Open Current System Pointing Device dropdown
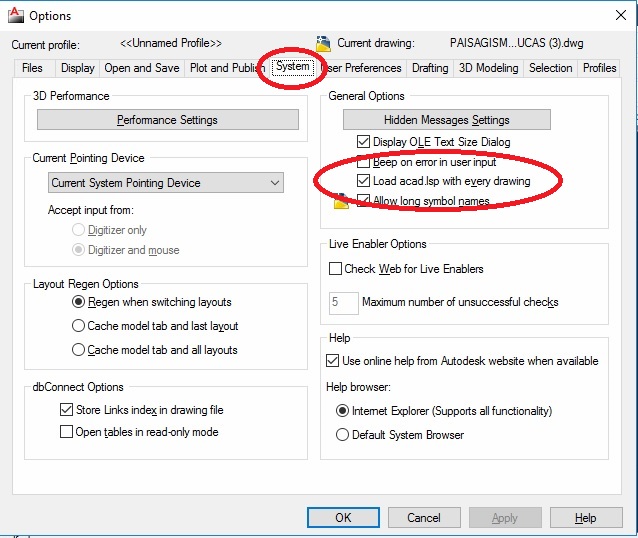Screen dimensions: 638x538 (166, 183)
